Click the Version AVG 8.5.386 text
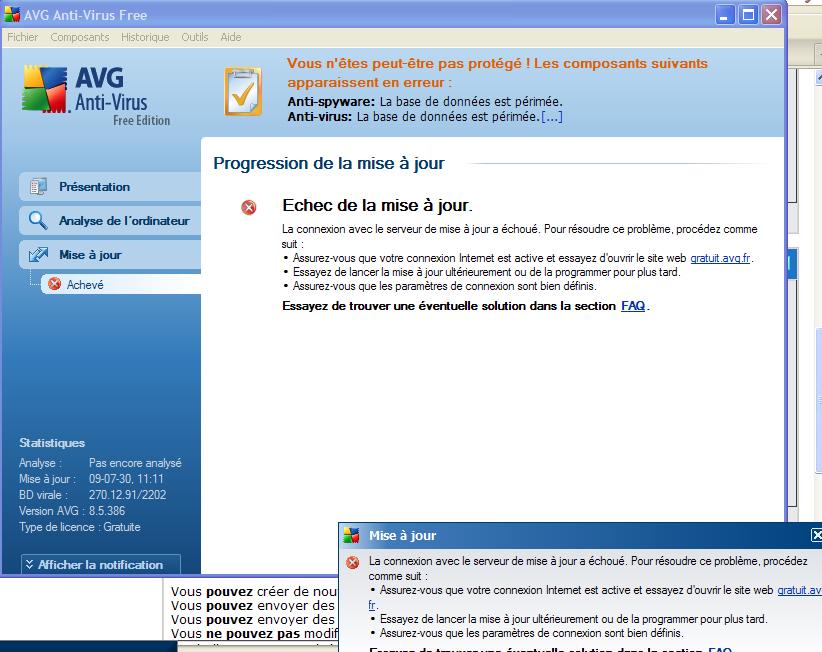 coord(72,510)
